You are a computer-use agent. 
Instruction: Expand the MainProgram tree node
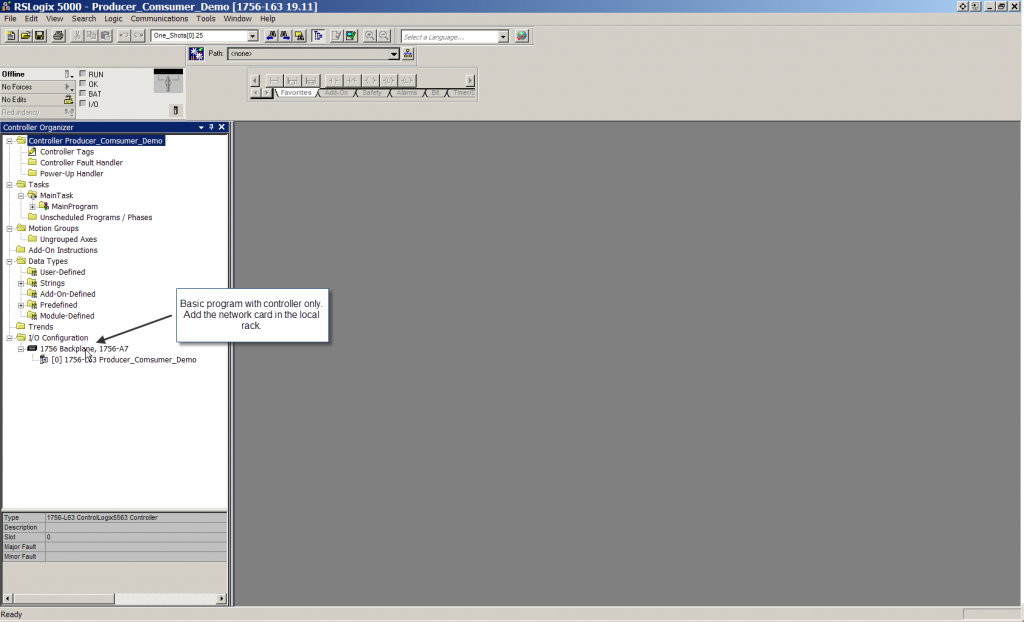tap(33, 206)
